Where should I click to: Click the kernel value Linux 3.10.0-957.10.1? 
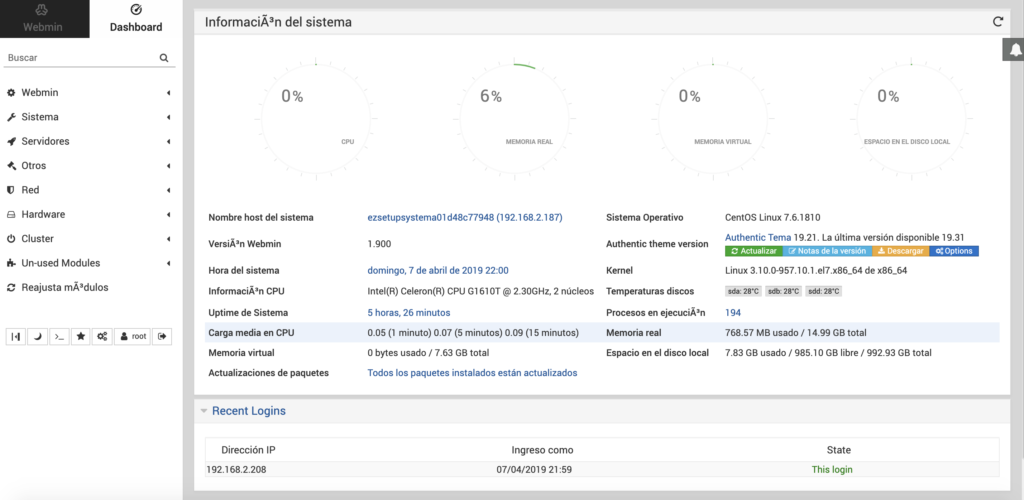816,270
